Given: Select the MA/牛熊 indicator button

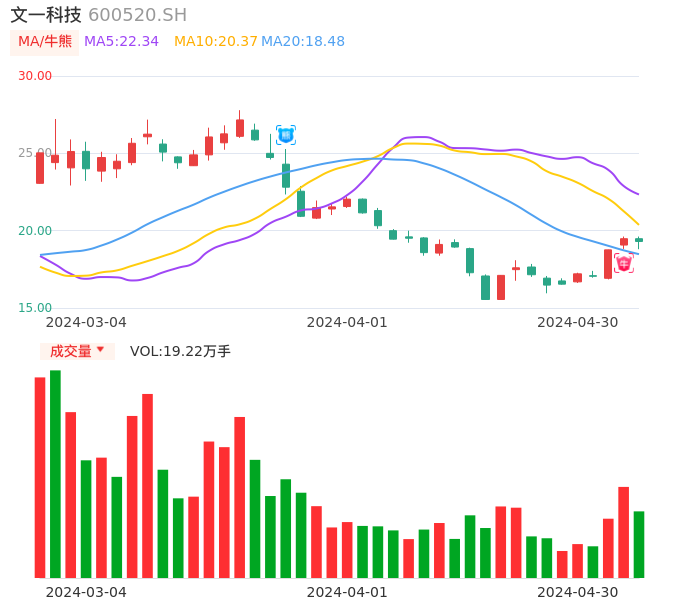Looking at the screenshot, I should click(45, 42).
